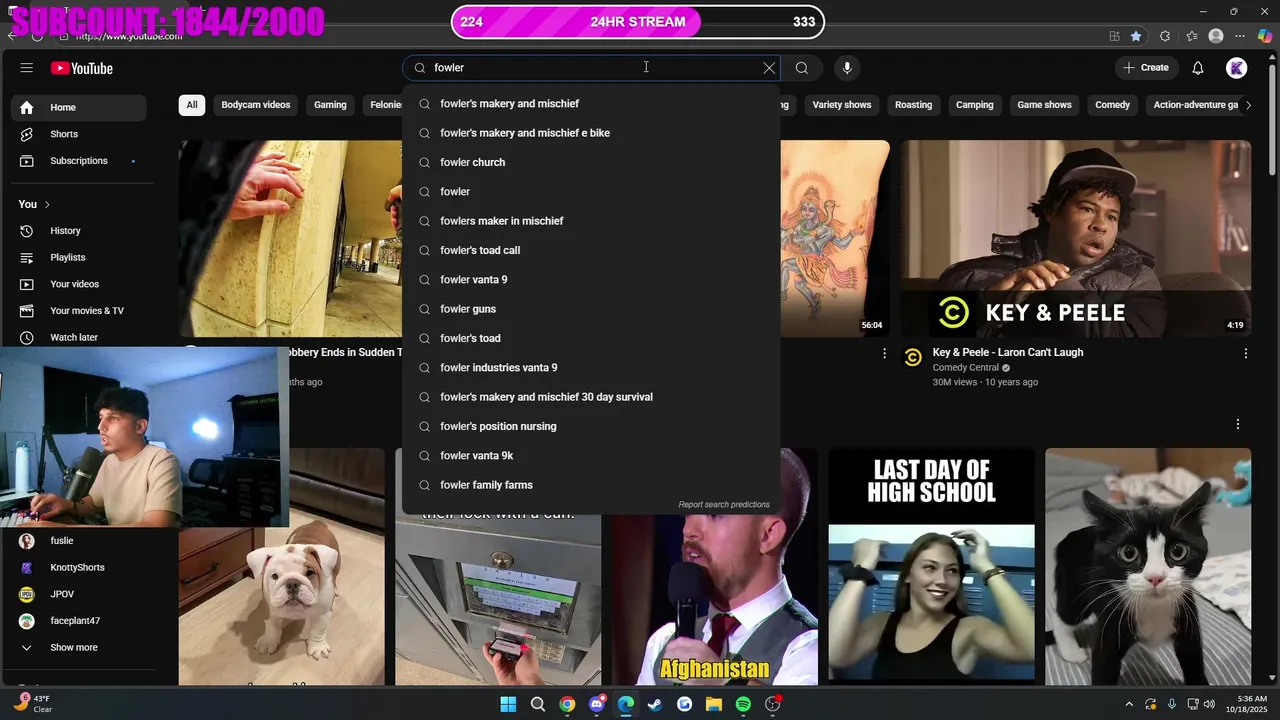Viewport: 1280px width, 720px height.
Task: Open the YouTube hamburger guide menu
Action: pos(27,68)
